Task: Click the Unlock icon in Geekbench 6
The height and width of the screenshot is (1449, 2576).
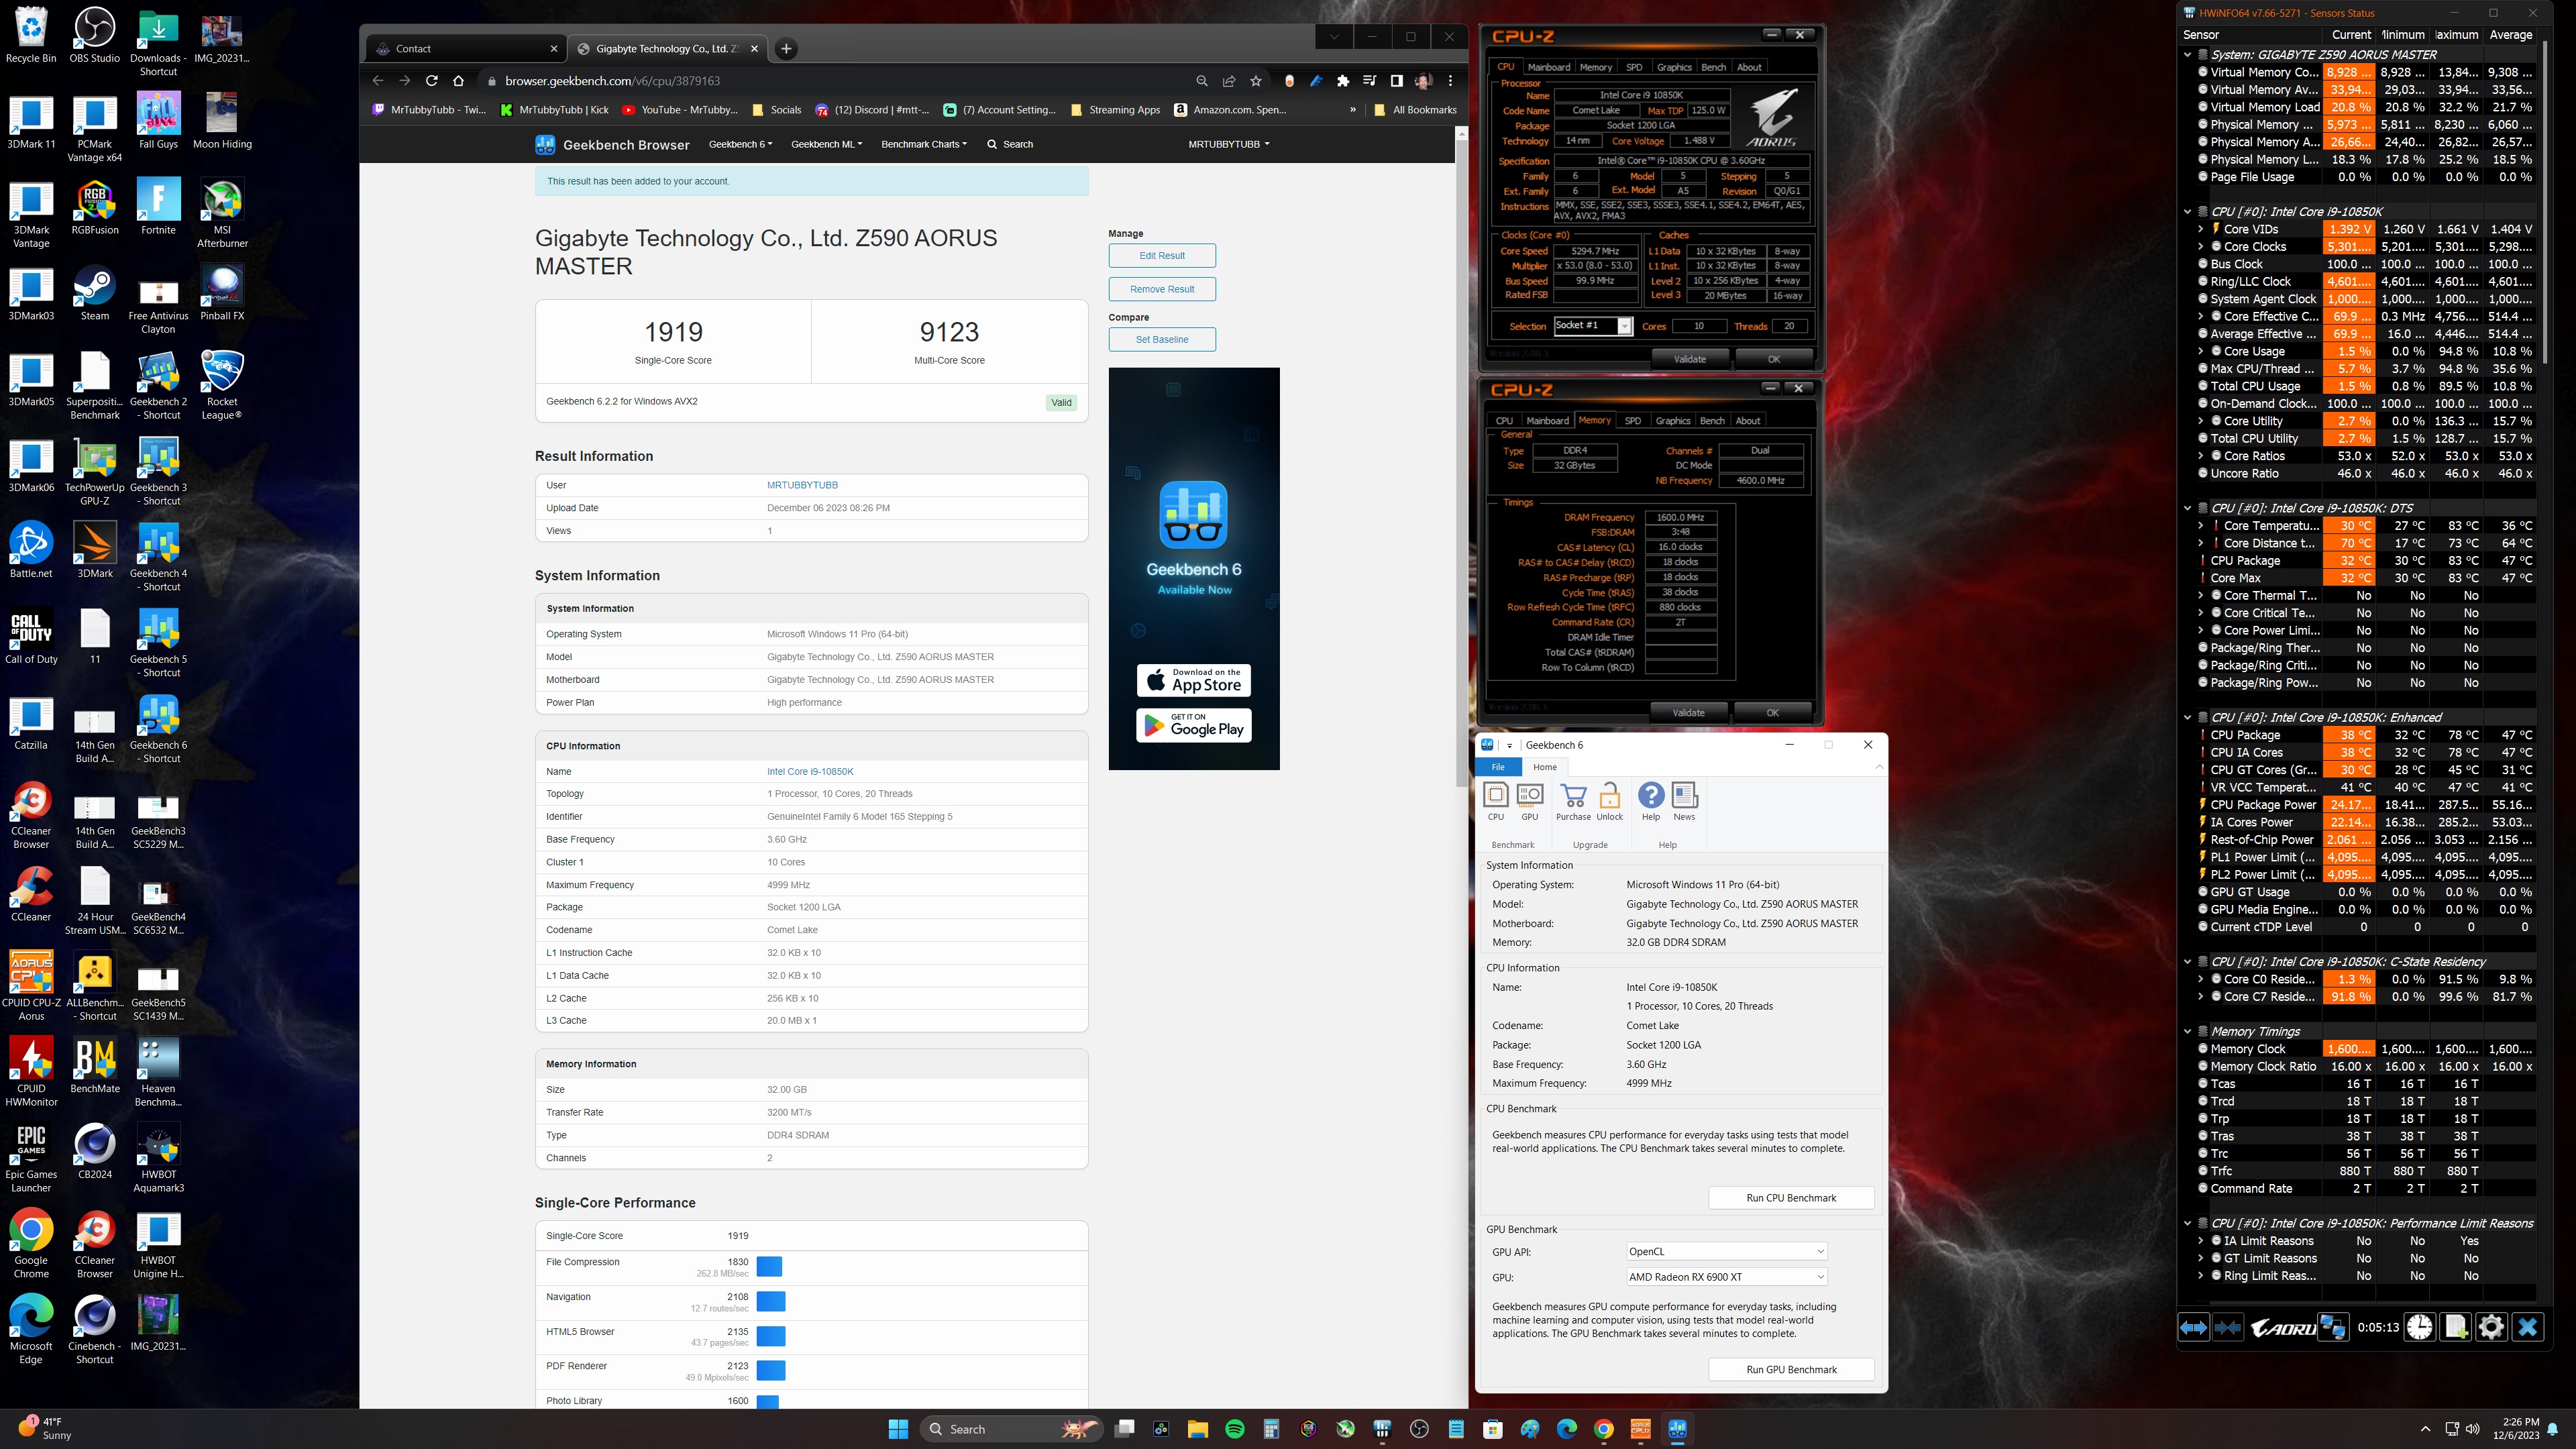Action: (x=1610, y=802)
